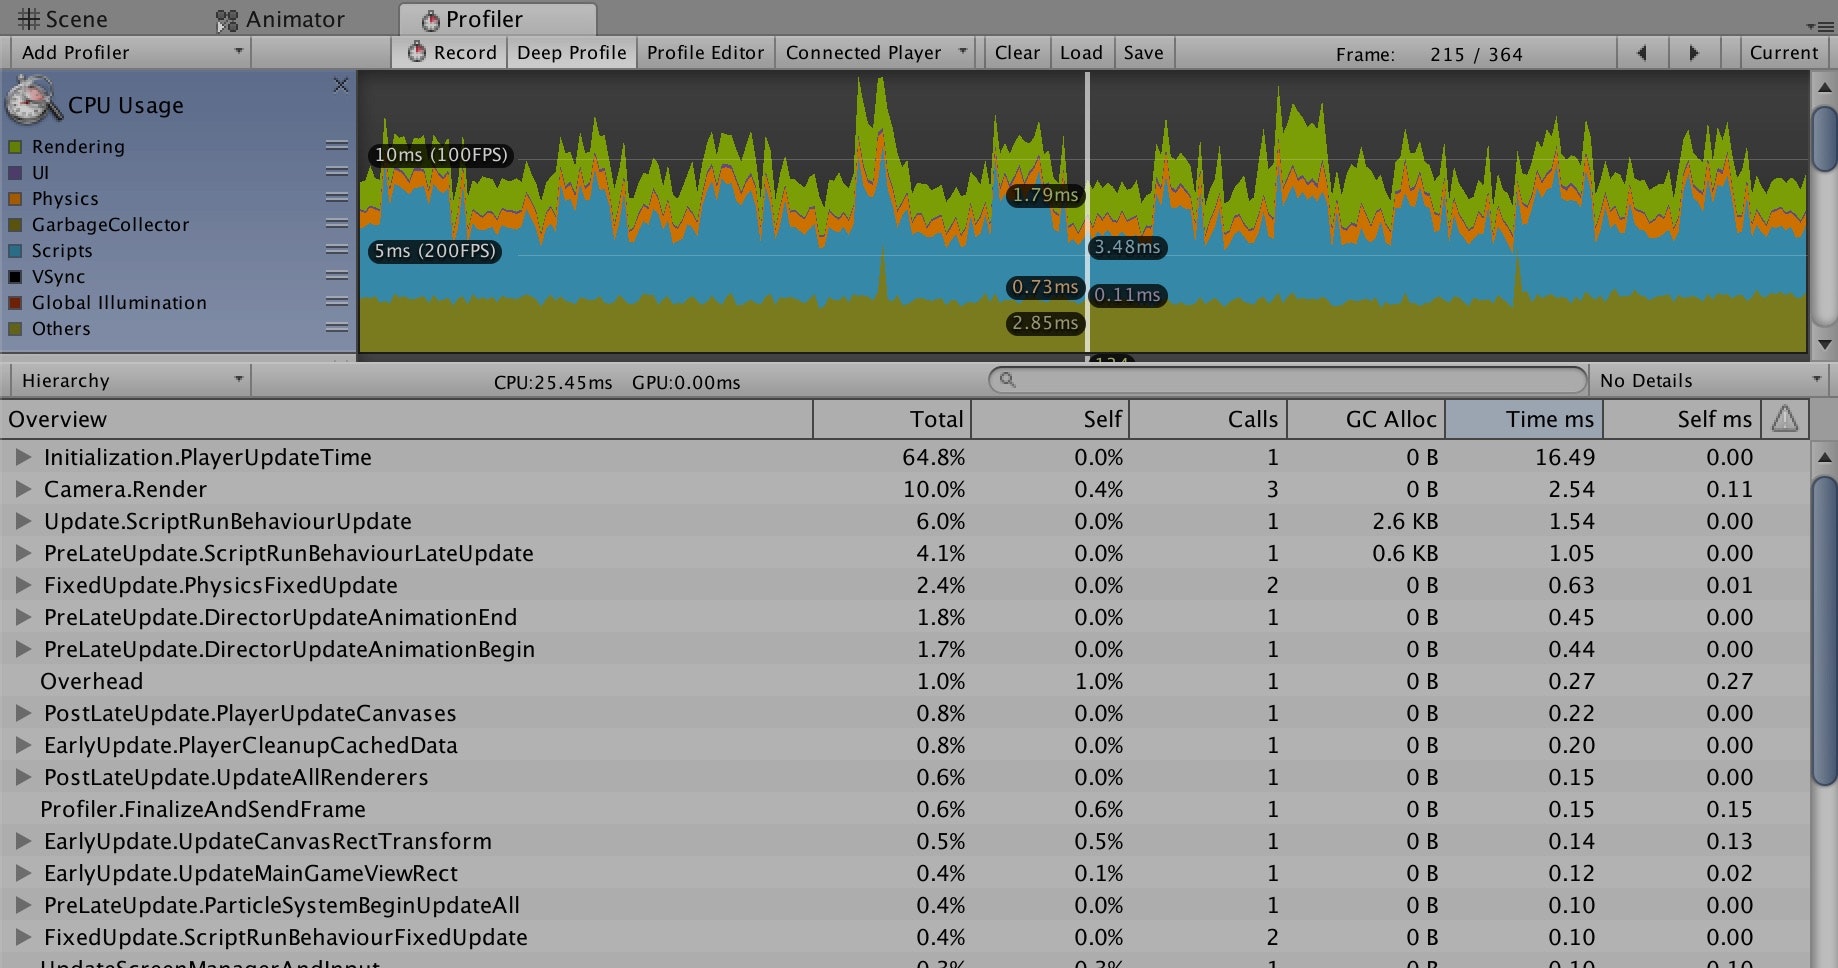Toggle Scripts chart visibility
This screenshot has height=968, width=1838.
[x=15, y=251]
